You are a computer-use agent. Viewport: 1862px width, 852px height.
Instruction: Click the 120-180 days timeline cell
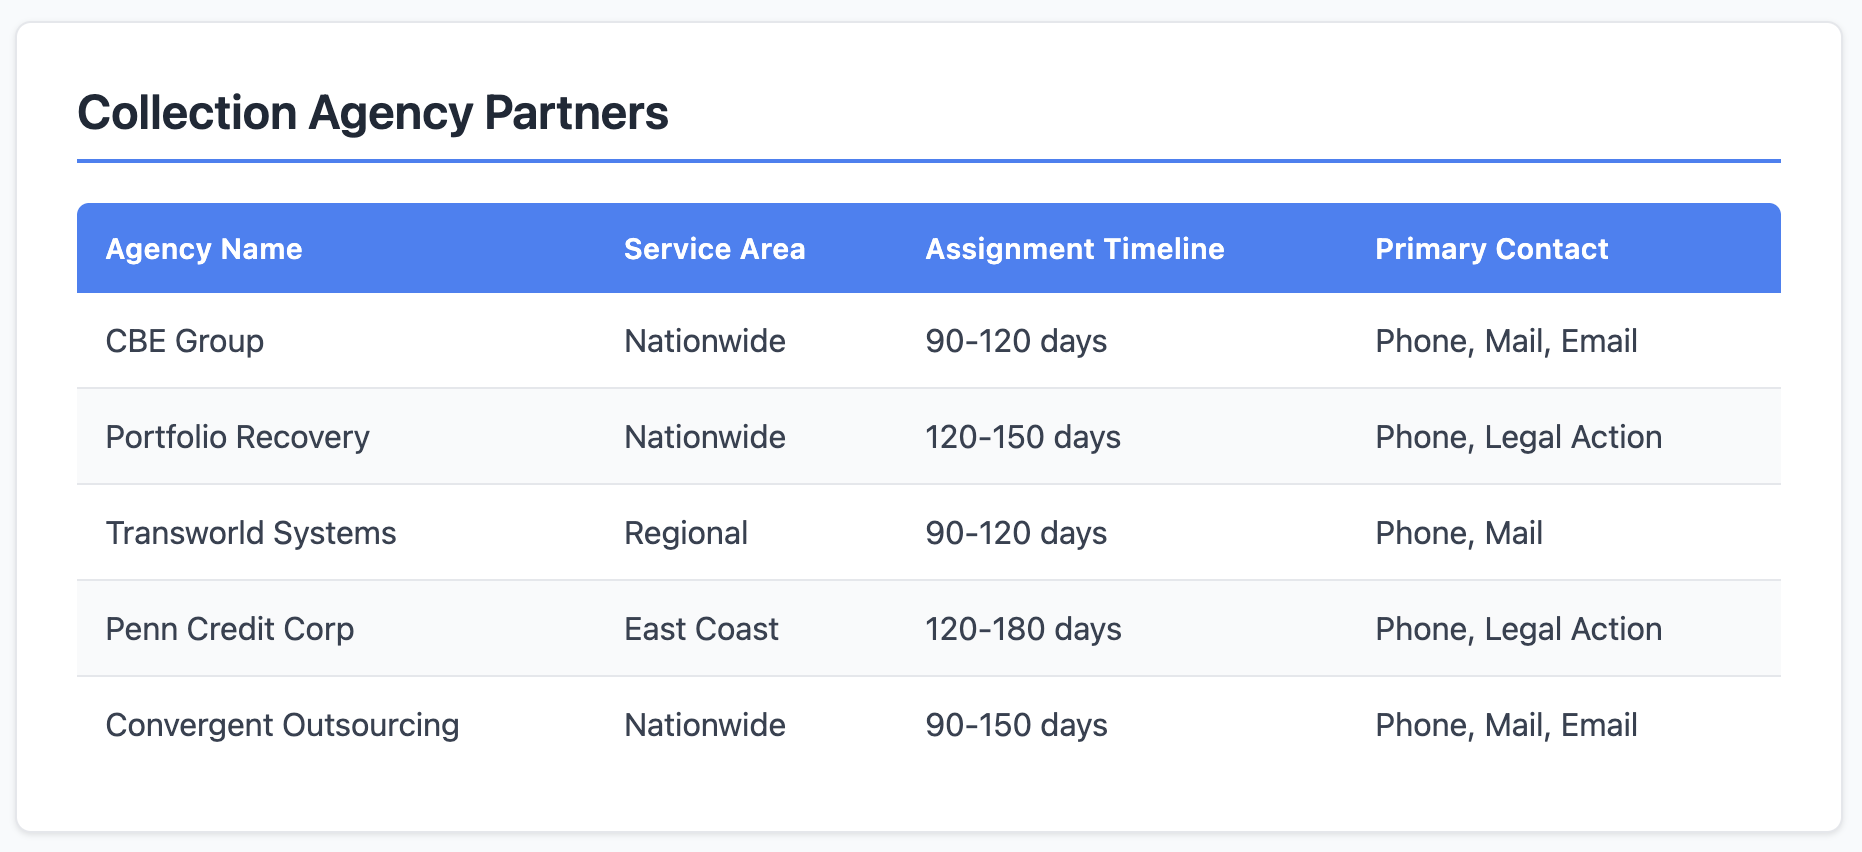pos(1023,629)
